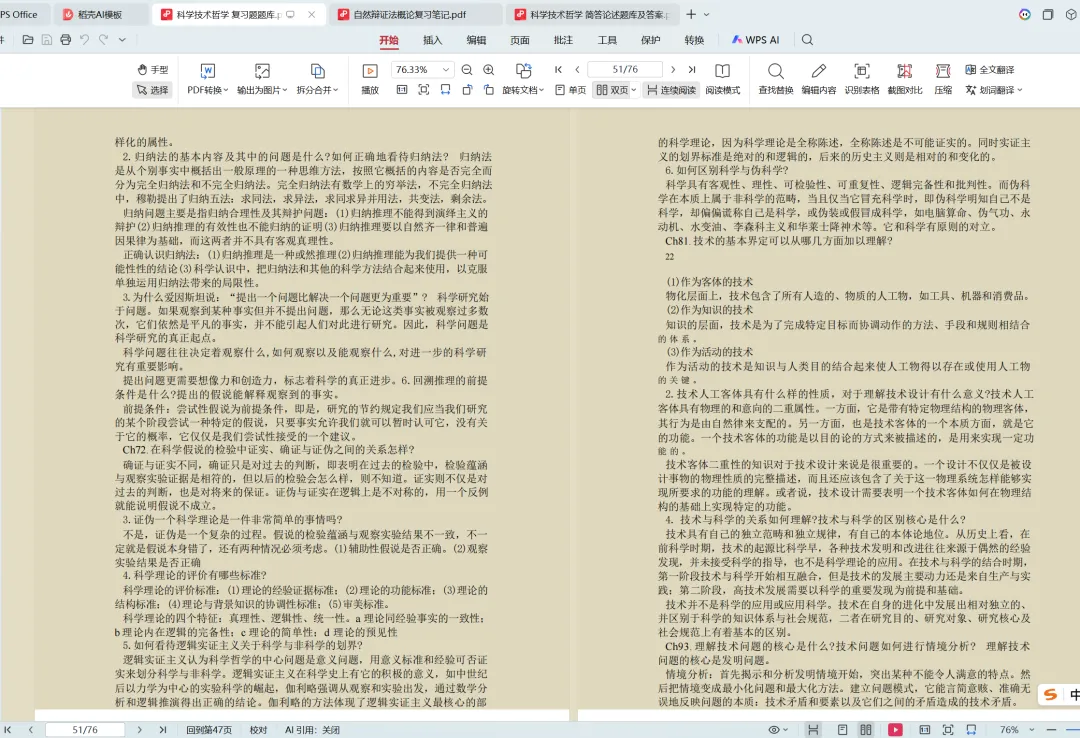Activate the Select (选择) tool

[152, 90]
